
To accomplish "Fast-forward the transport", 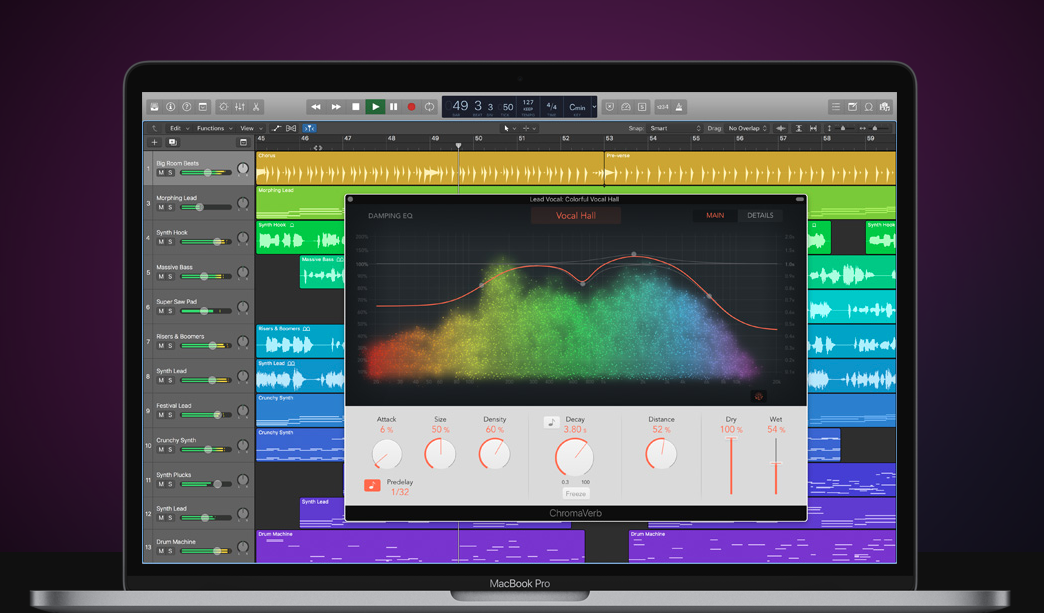I will (336, 106).
